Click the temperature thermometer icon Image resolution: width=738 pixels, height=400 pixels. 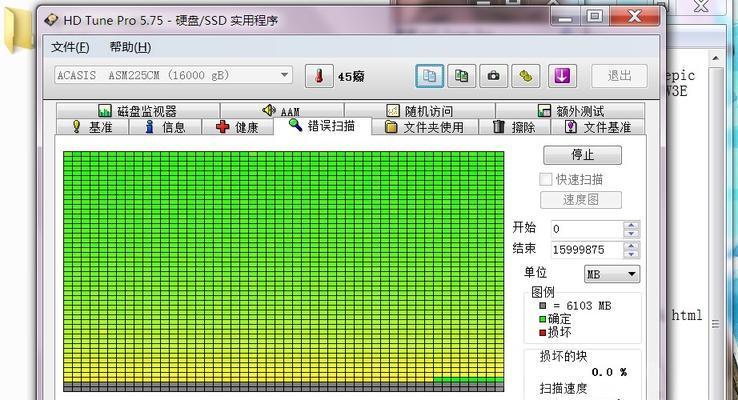pyautogui.click(x=319, y=76)
